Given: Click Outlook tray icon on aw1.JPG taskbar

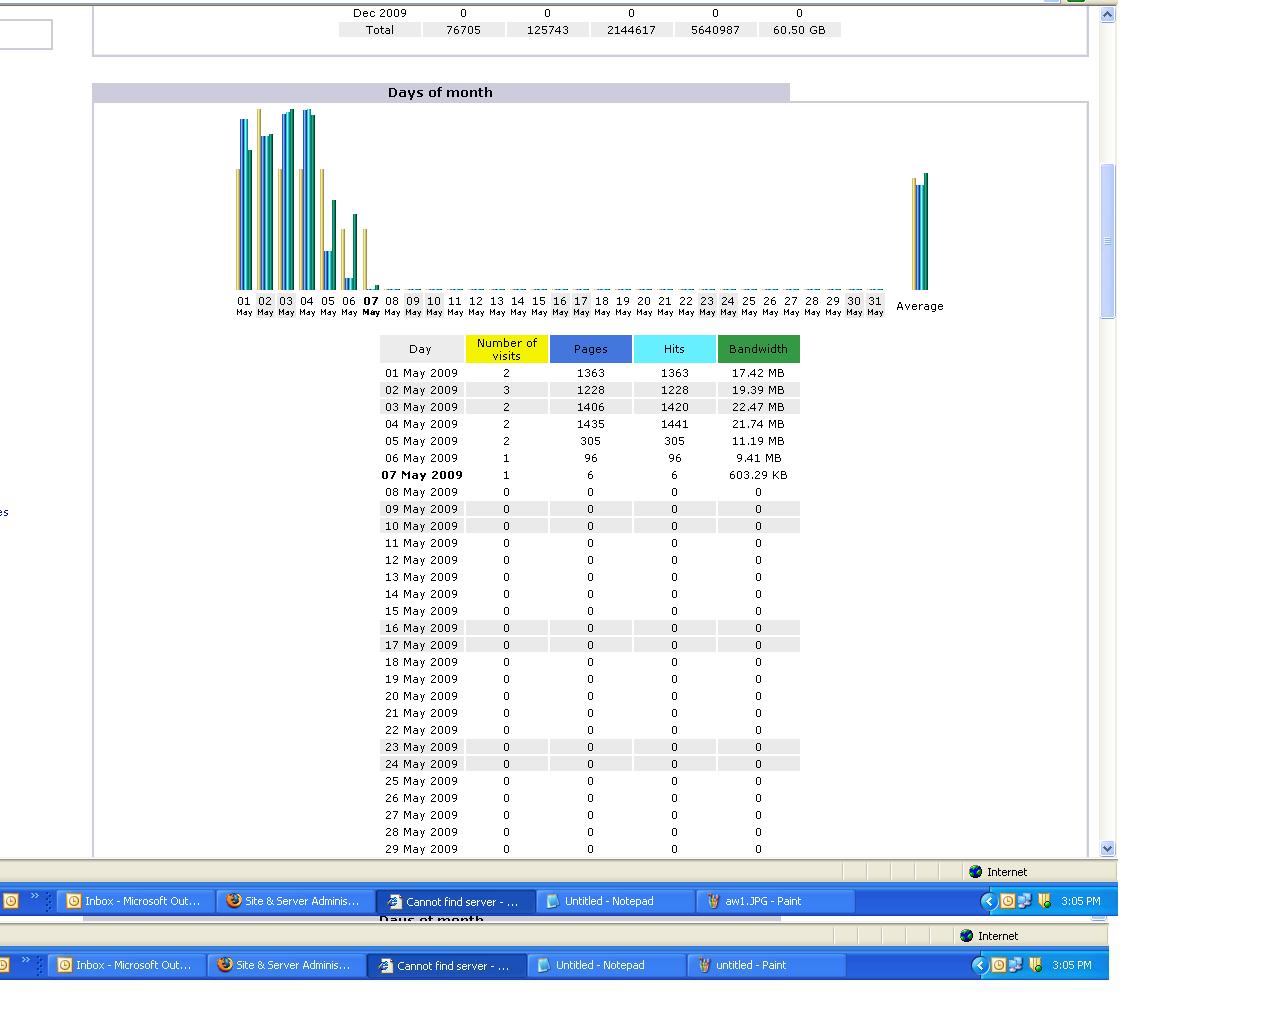Looking at the screenshot, I should (x=1008, y=901).
